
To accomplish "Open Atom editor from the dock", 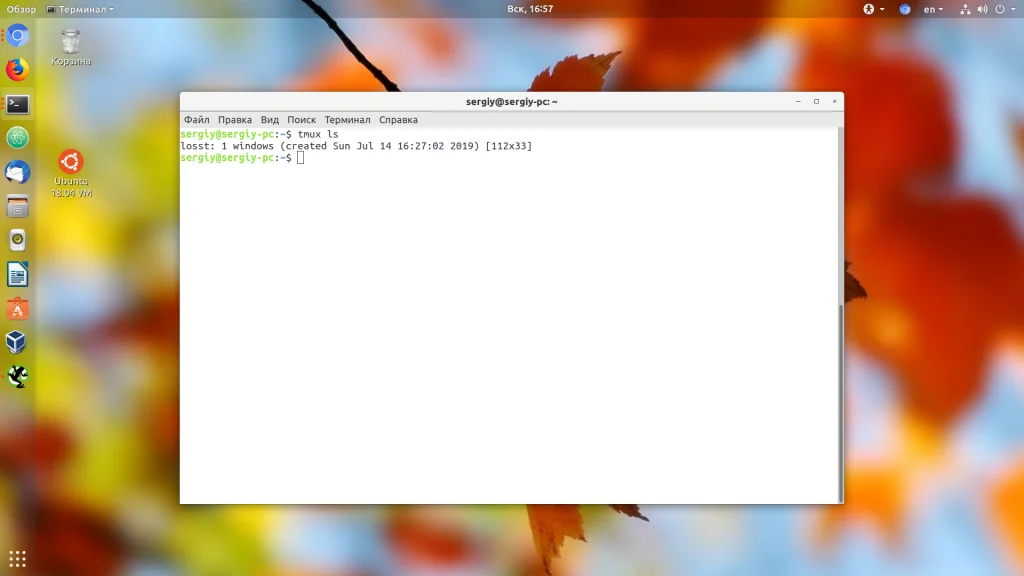I will [18, 138].
